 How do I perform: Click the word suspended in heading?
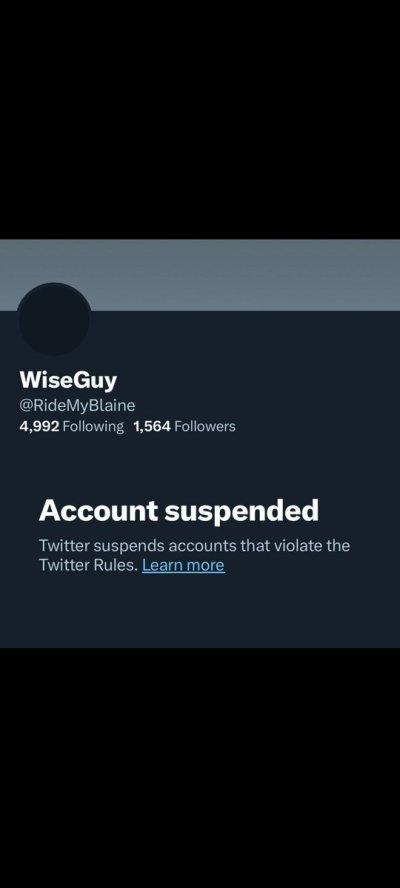pos(242,512)
